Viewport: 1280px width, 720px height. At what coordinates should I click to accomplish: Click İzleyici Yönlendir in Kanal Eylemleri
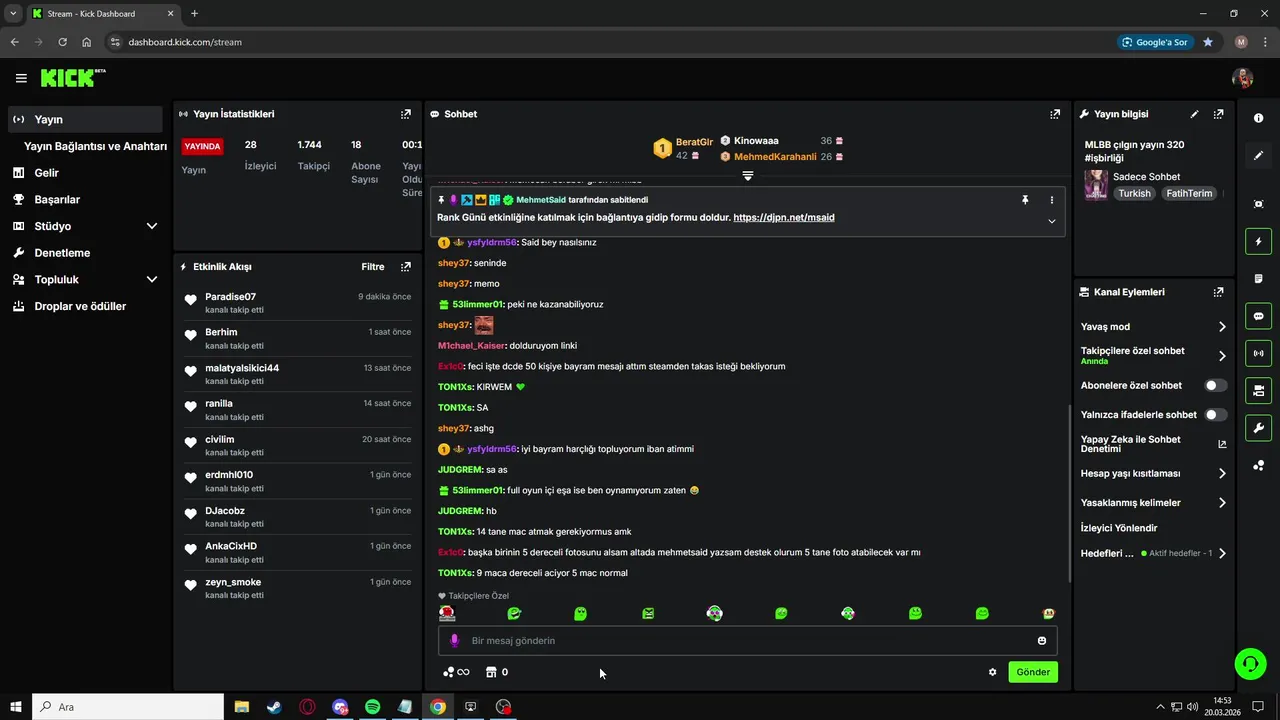1119,528
